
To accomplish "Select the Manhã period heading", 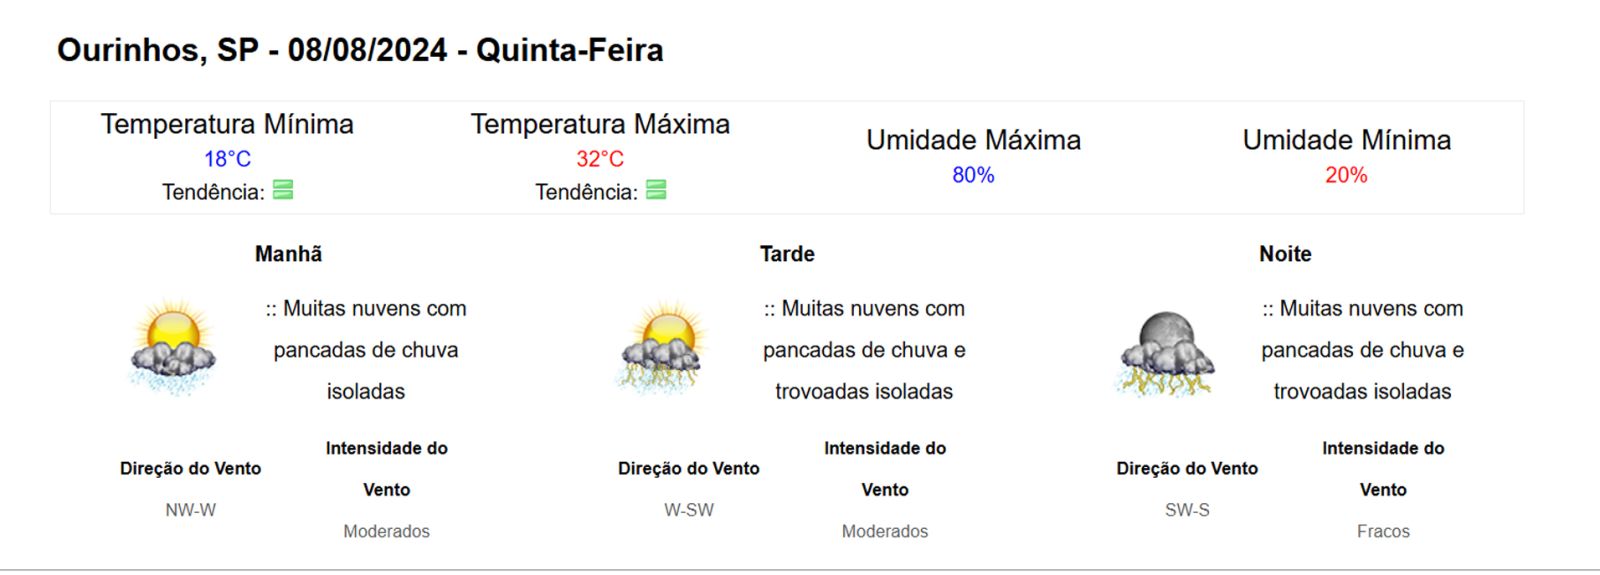I will click(x=288, y=254).
